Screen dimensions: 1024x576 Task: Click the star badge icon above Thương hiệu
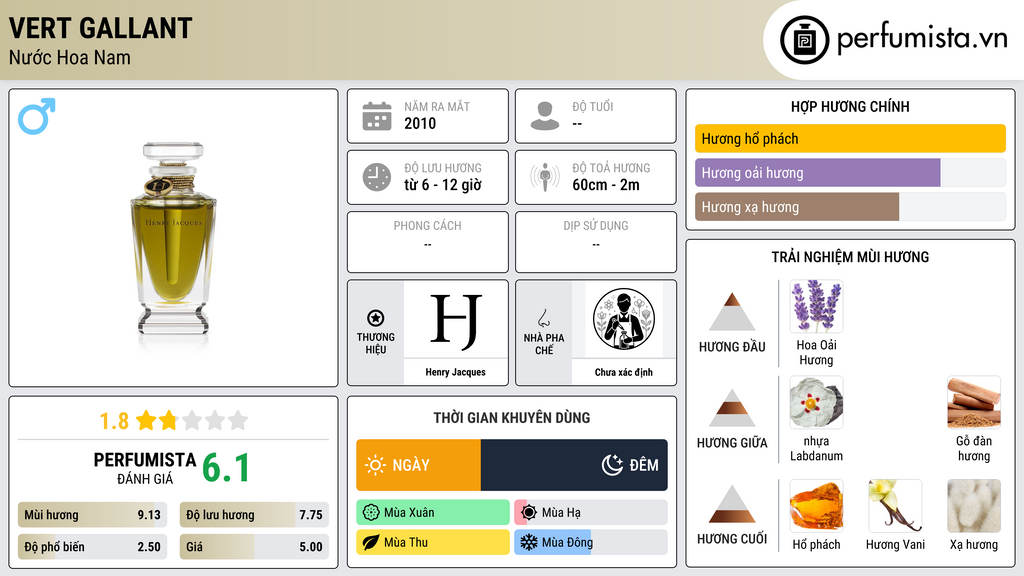pyautogui.click(x=376, y=318)
